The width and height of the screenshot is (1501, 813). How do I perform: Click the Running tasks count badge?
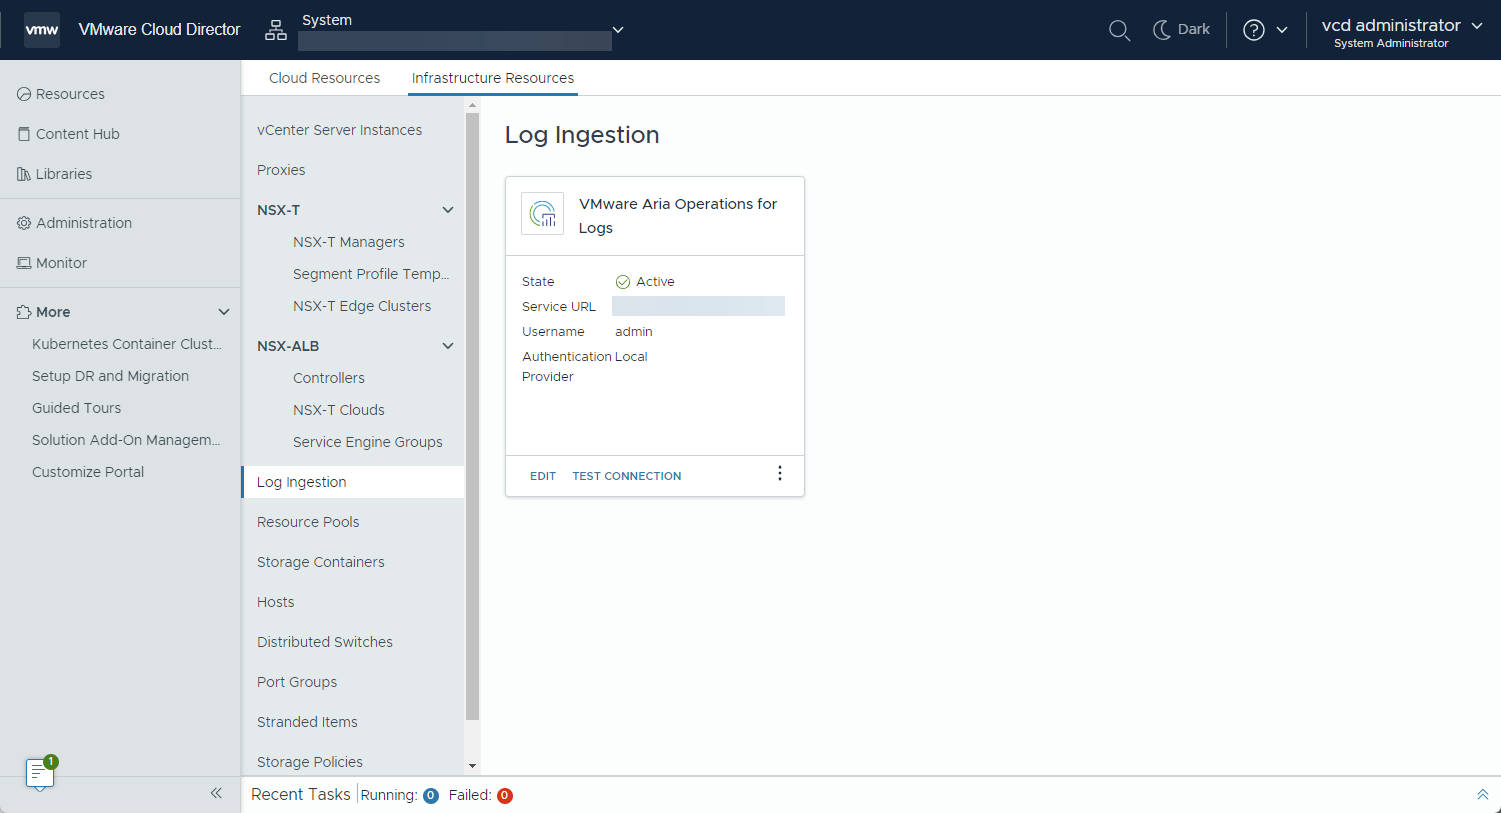click(x=431, y=796)
